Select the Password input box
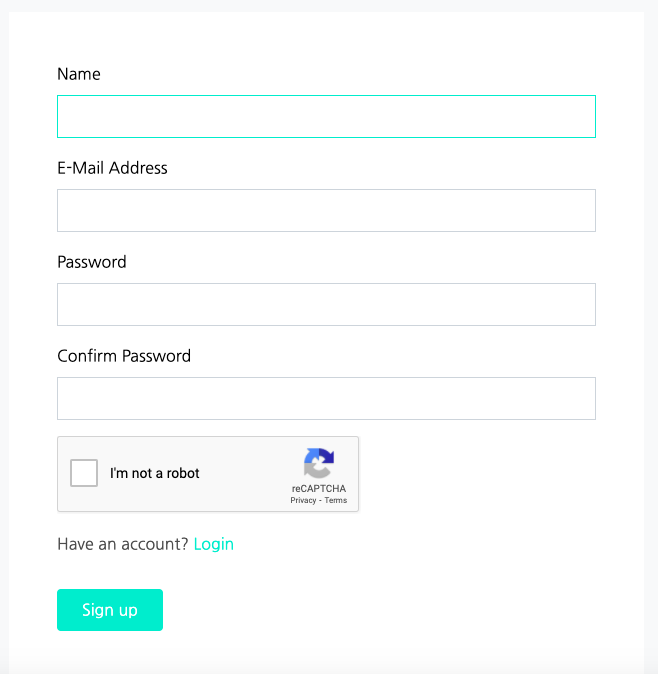This screenshot has height=674, width=658. click(x=326, y=304)
